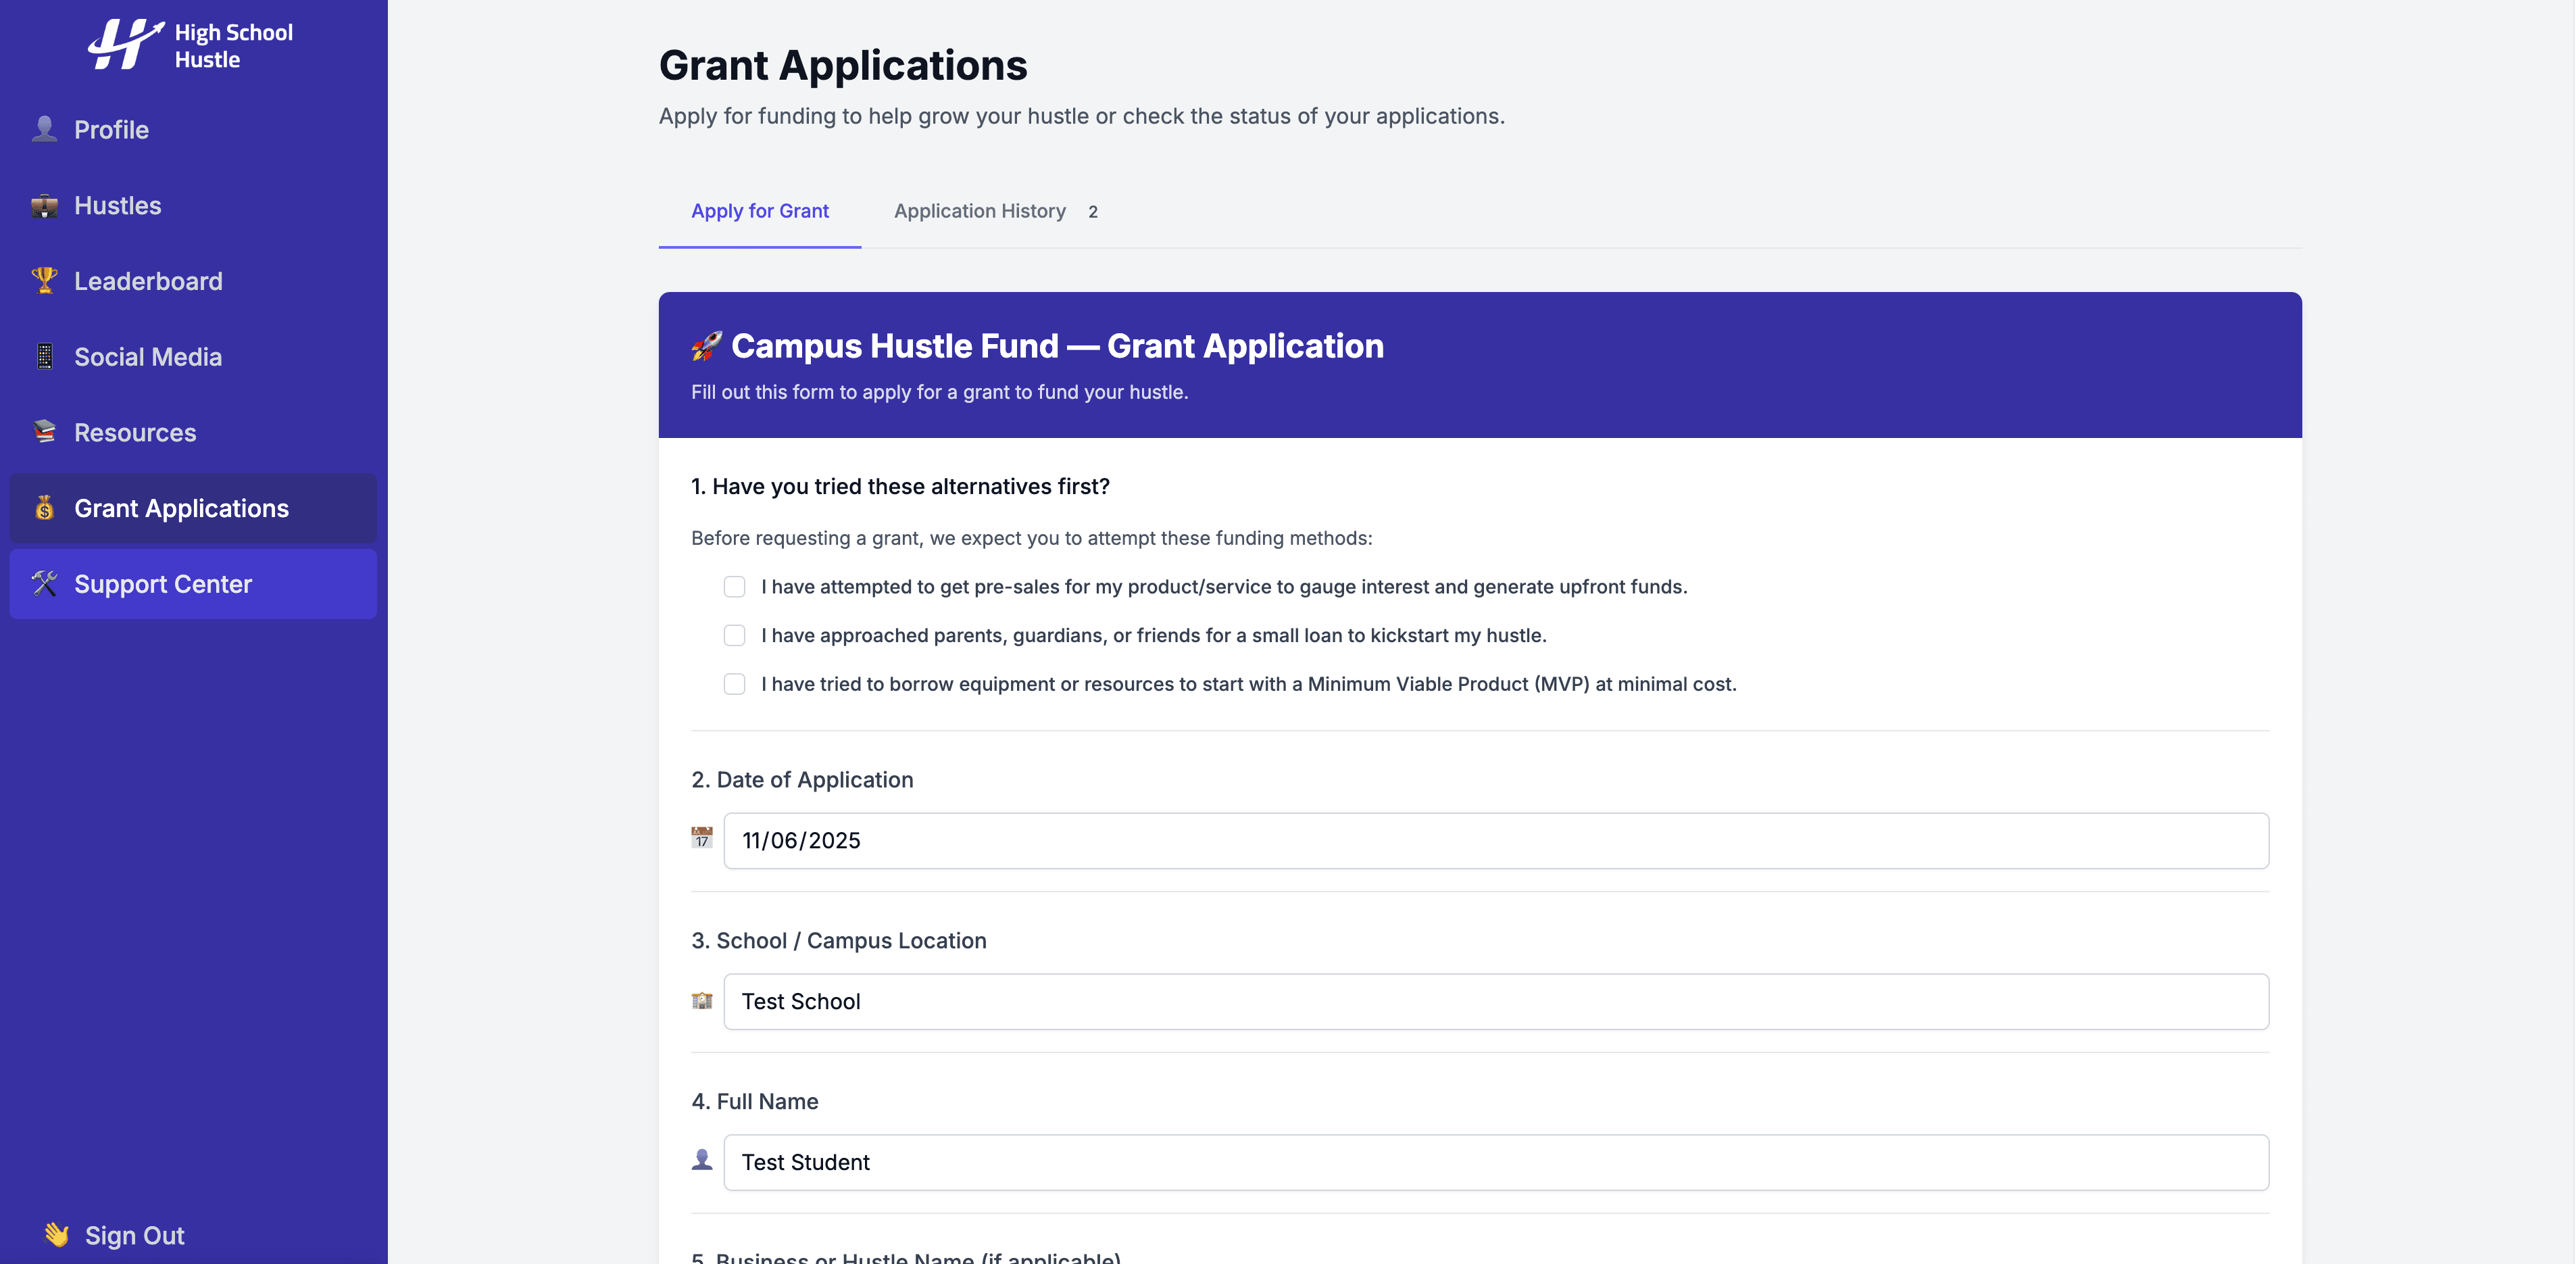Click the trophy icon for Leaderboard

[44, 281]
